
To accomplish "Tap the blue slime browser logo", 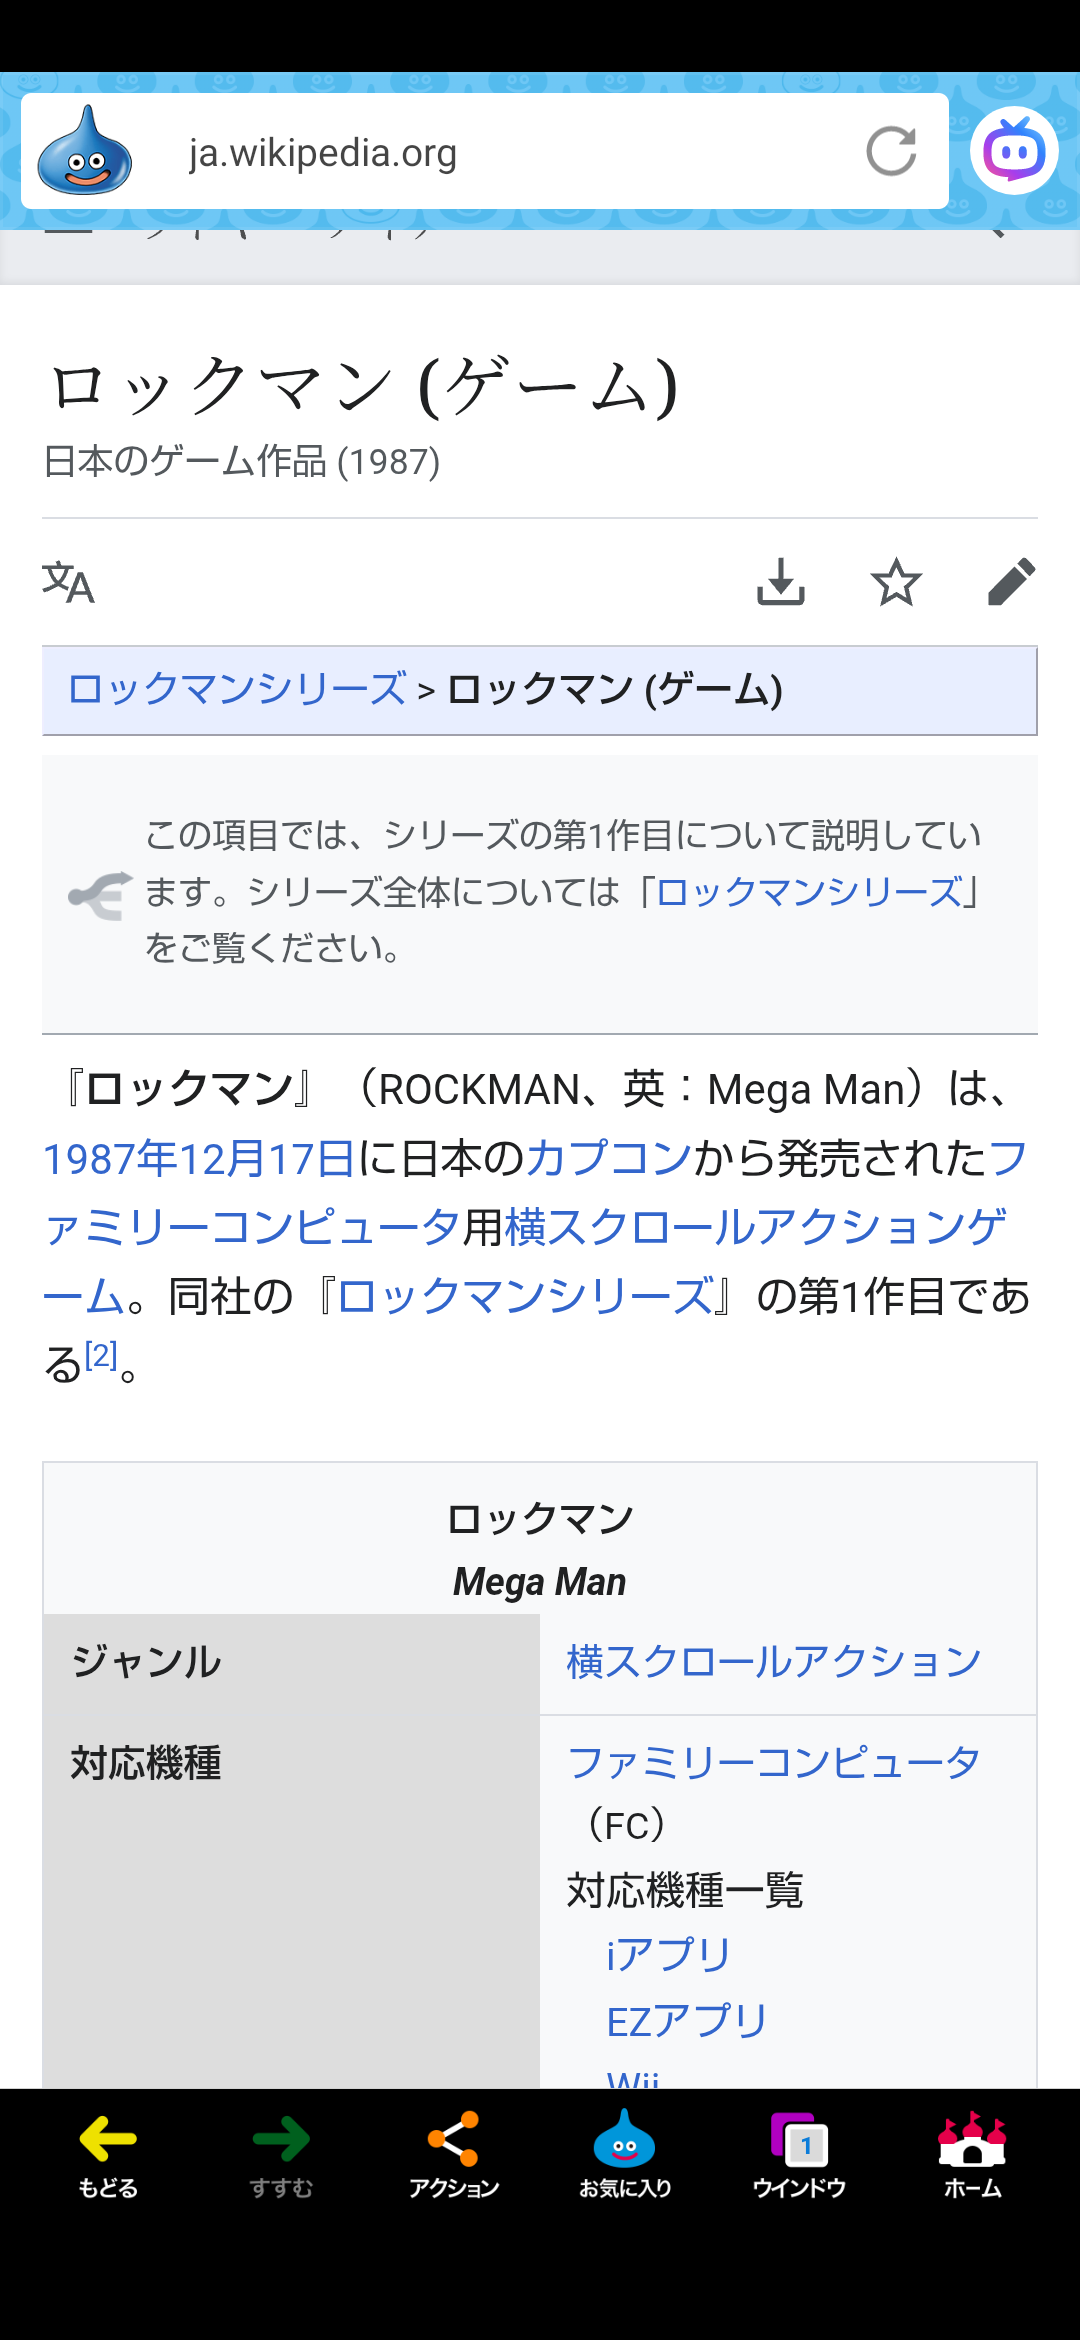I will [x=85, y=151].
